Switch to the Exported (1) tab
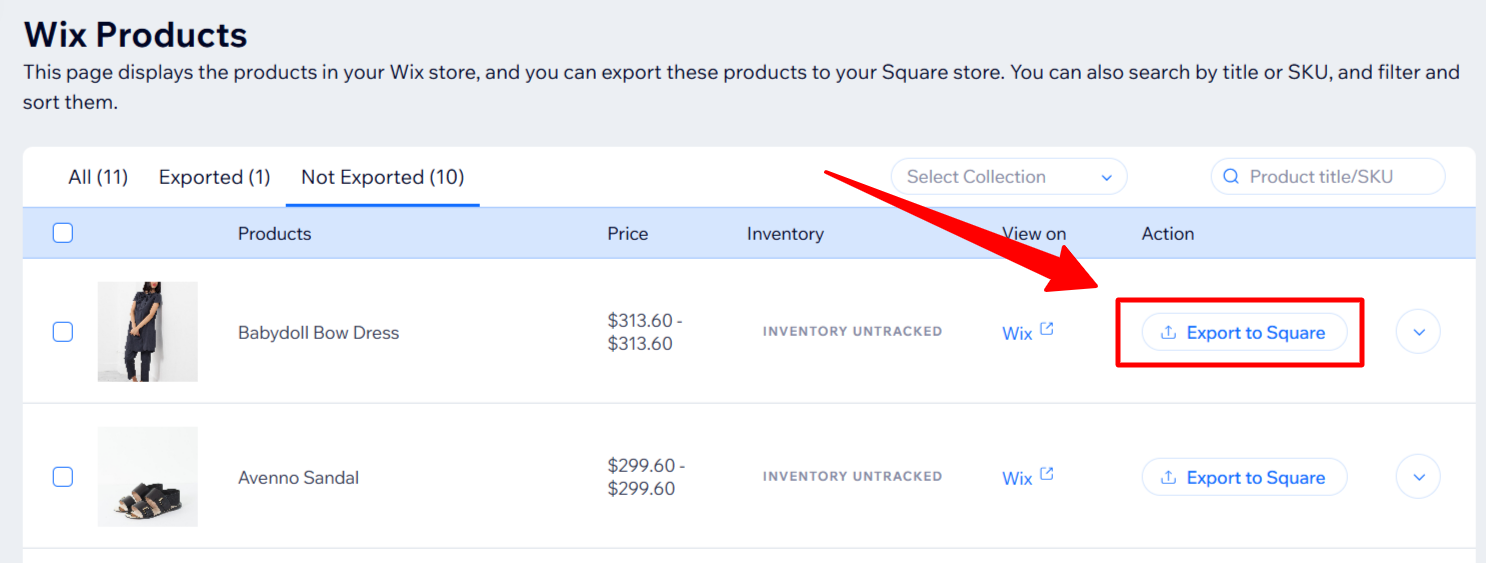Image resolution: width=1486 pixels, height=563 pixels. click(x=215, y=177)
